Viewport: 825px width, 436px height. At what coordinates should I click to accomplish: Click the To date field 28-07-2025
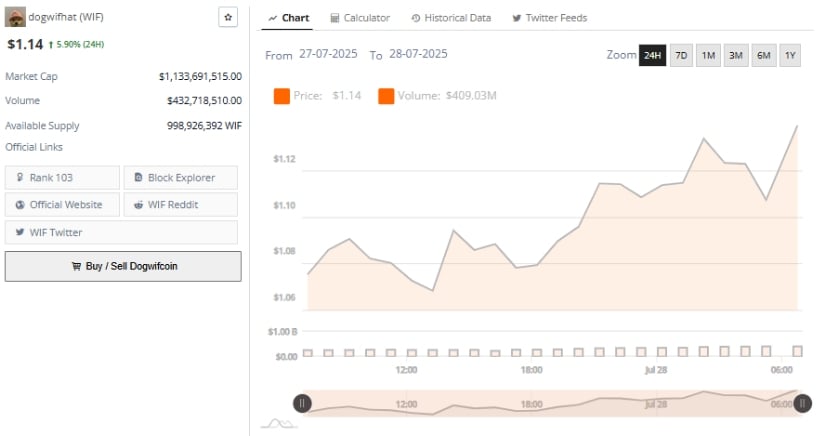click(418, 54)
